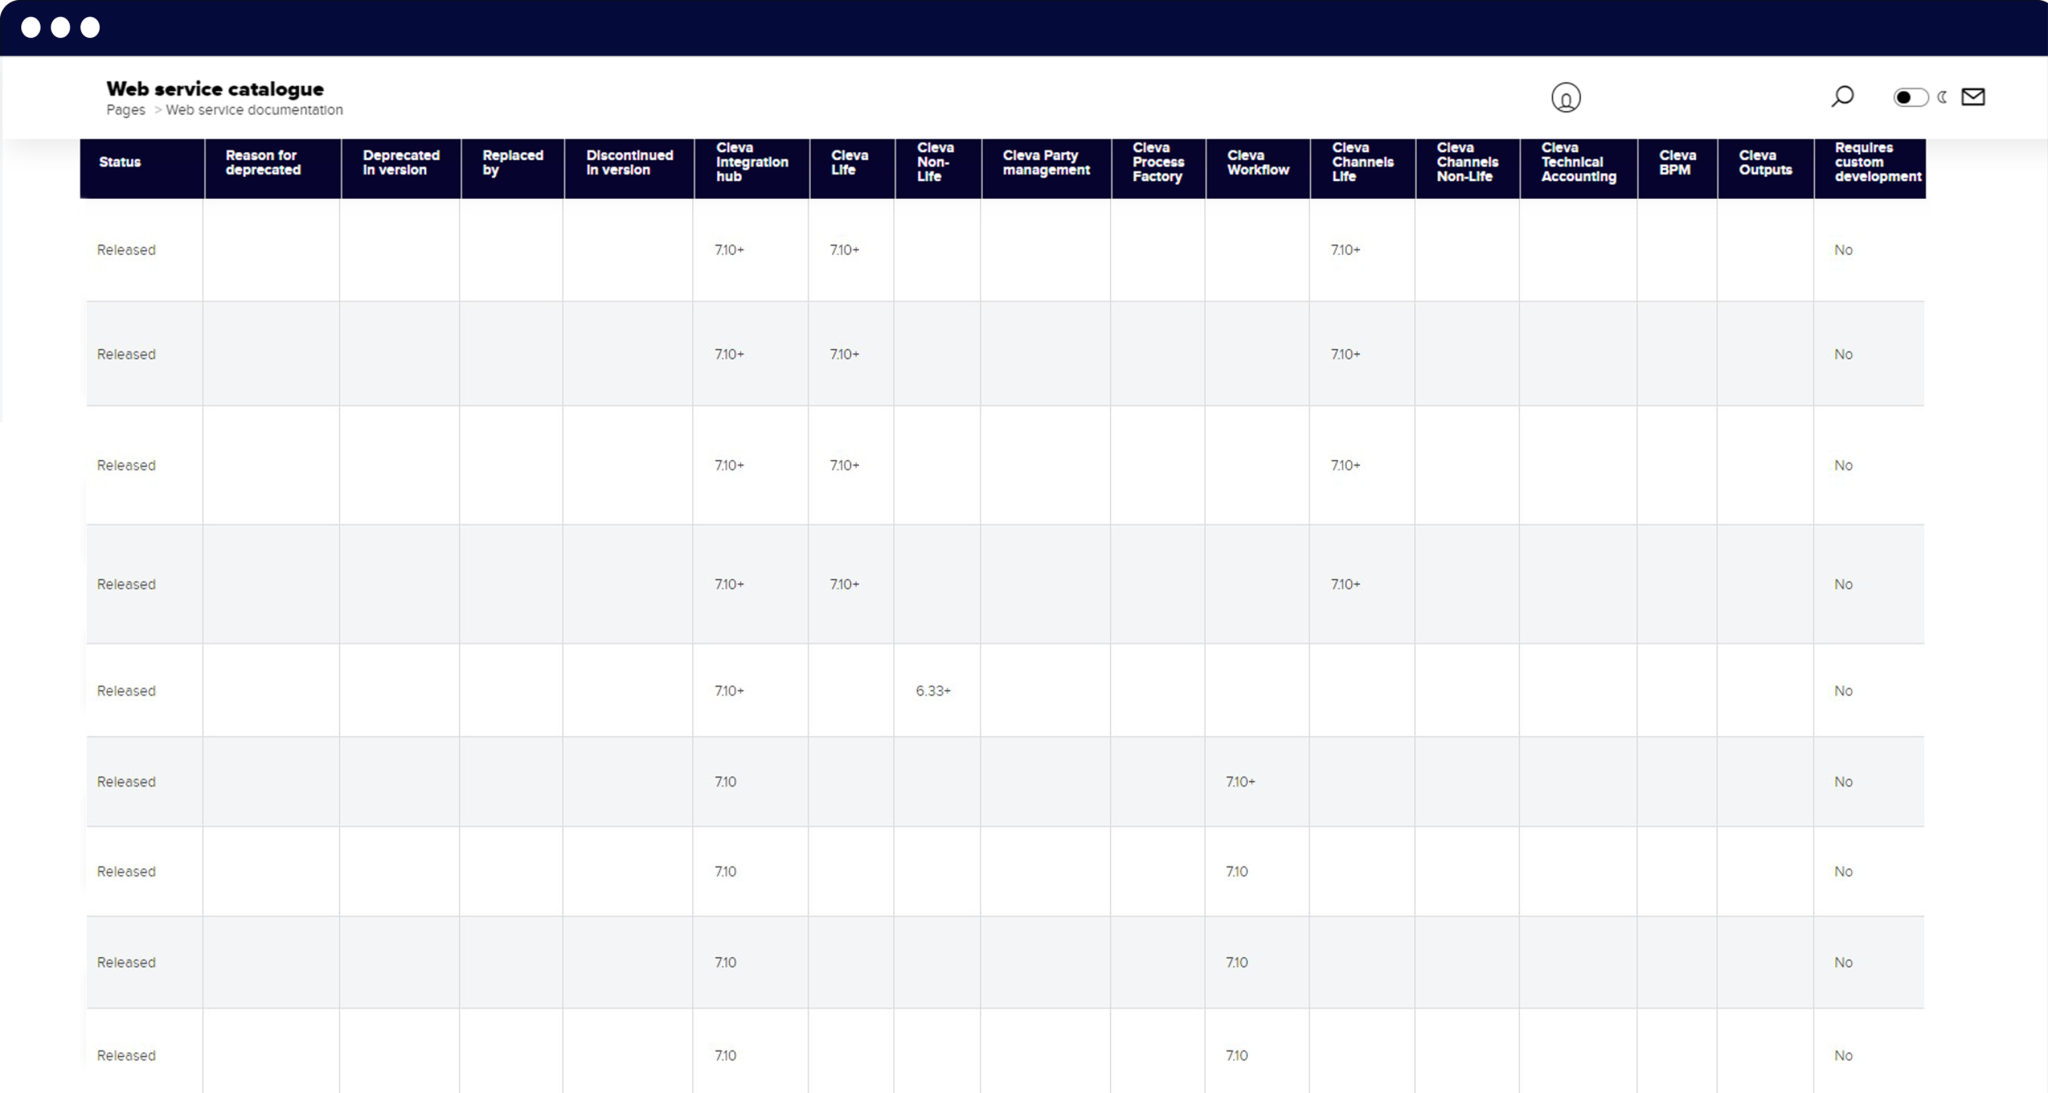Select the Cleva Party management header
Screen dimensions: 2048x1093
(x=1046, y=162)
